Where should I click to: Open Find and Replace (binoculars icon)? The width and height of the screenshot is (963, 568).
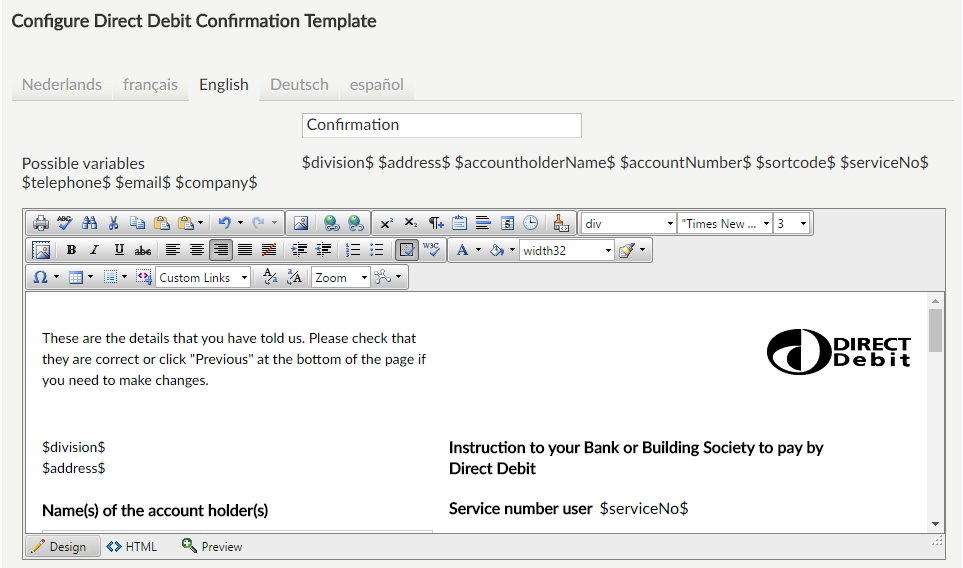click(89, 224)
